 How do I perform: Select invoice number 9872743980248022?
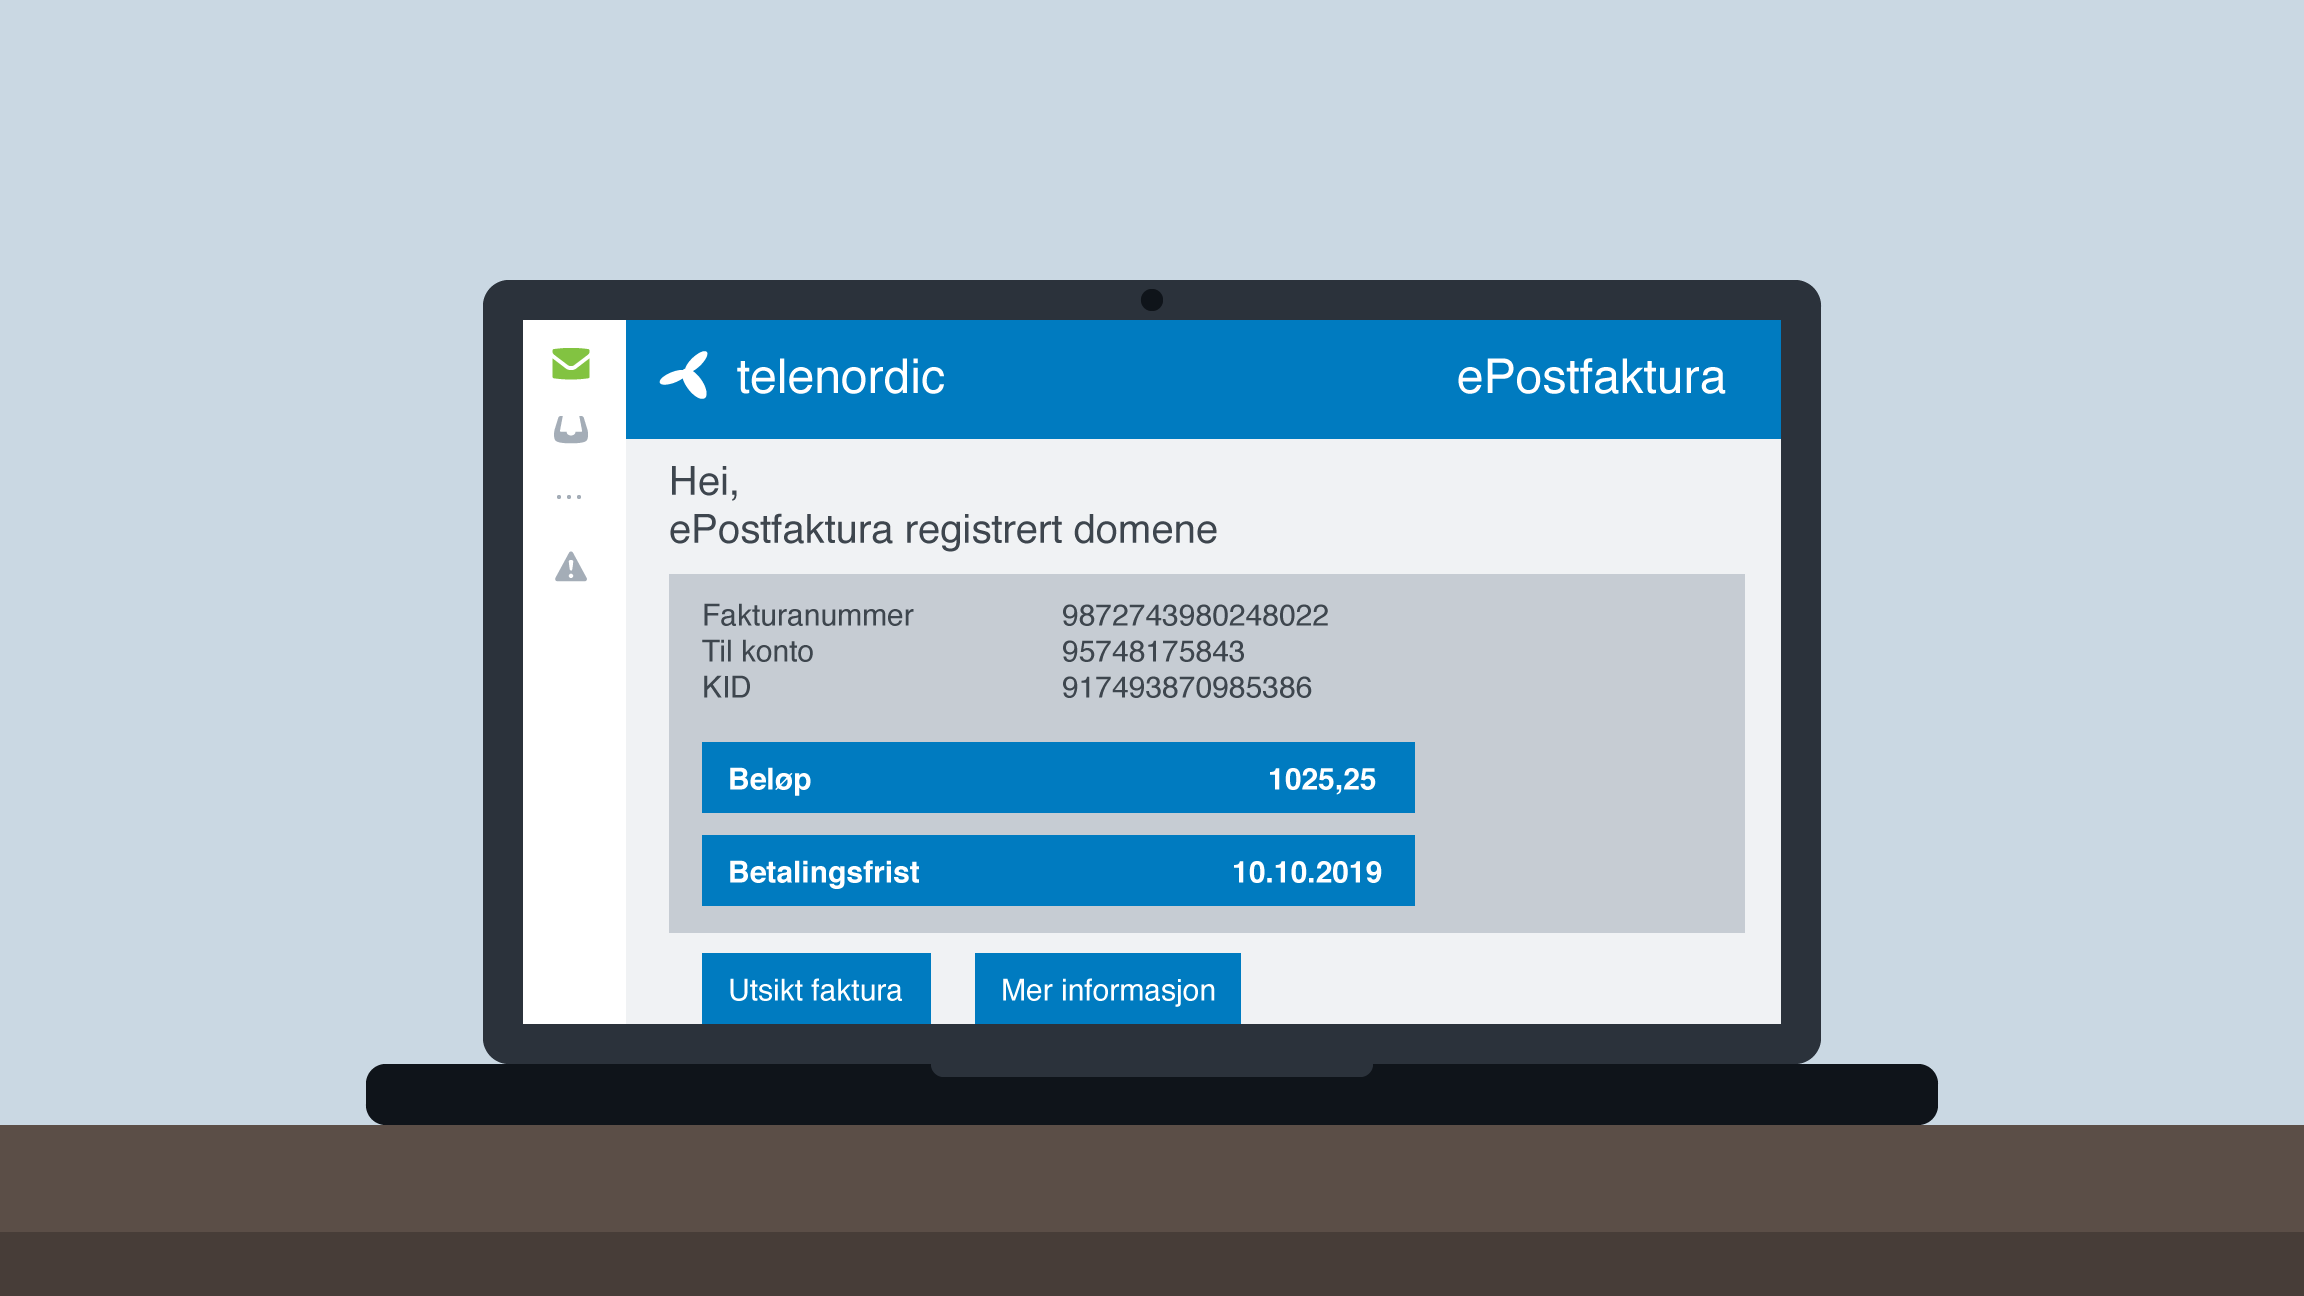pos(1195,615)
